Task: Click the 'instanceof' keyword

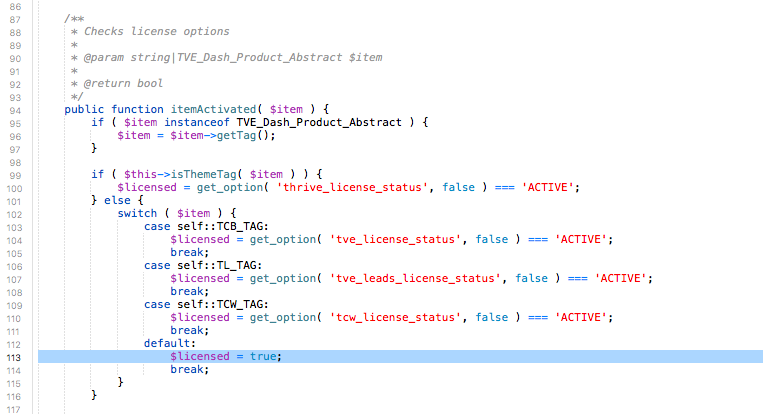Action: tap(196, 122)
